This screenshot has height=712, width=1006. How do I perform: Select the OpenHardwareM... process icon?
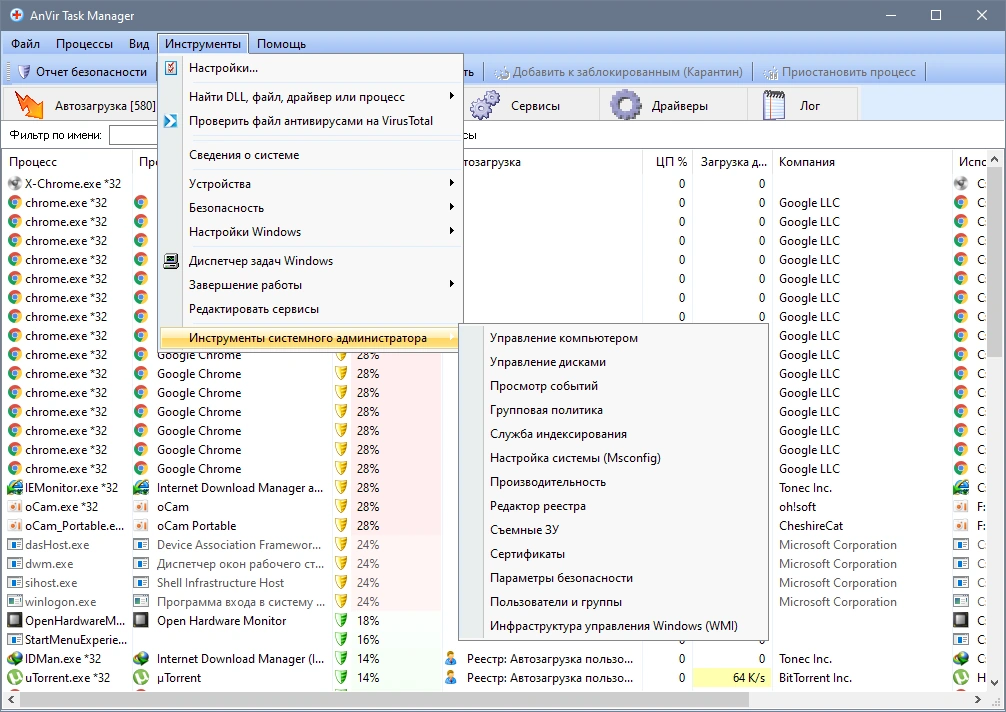pyautogui.click(x=15, y=620)
